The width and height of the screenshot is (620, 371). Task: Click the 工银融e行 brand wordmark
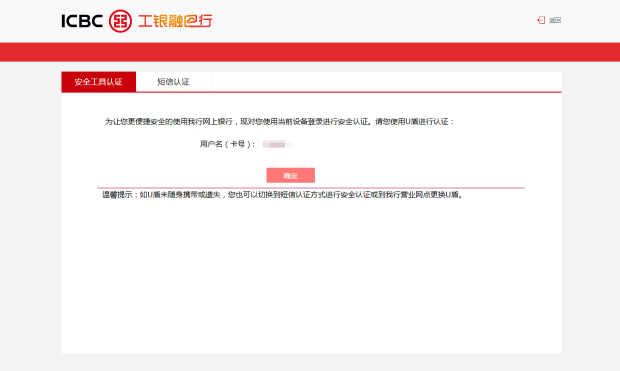click(175, 21)
